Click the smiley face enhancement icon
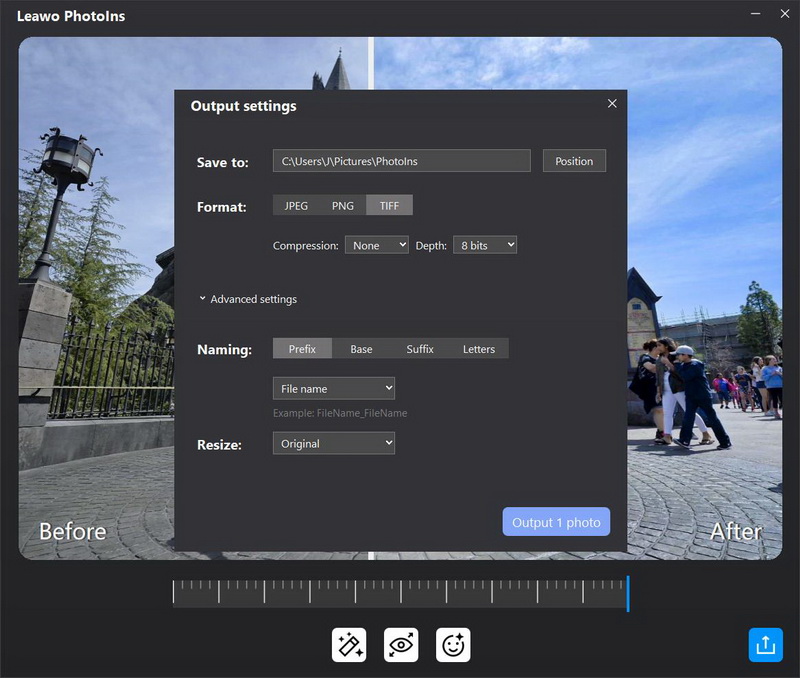The height and width of the screenshot is (678, 800). coord(453,645)
